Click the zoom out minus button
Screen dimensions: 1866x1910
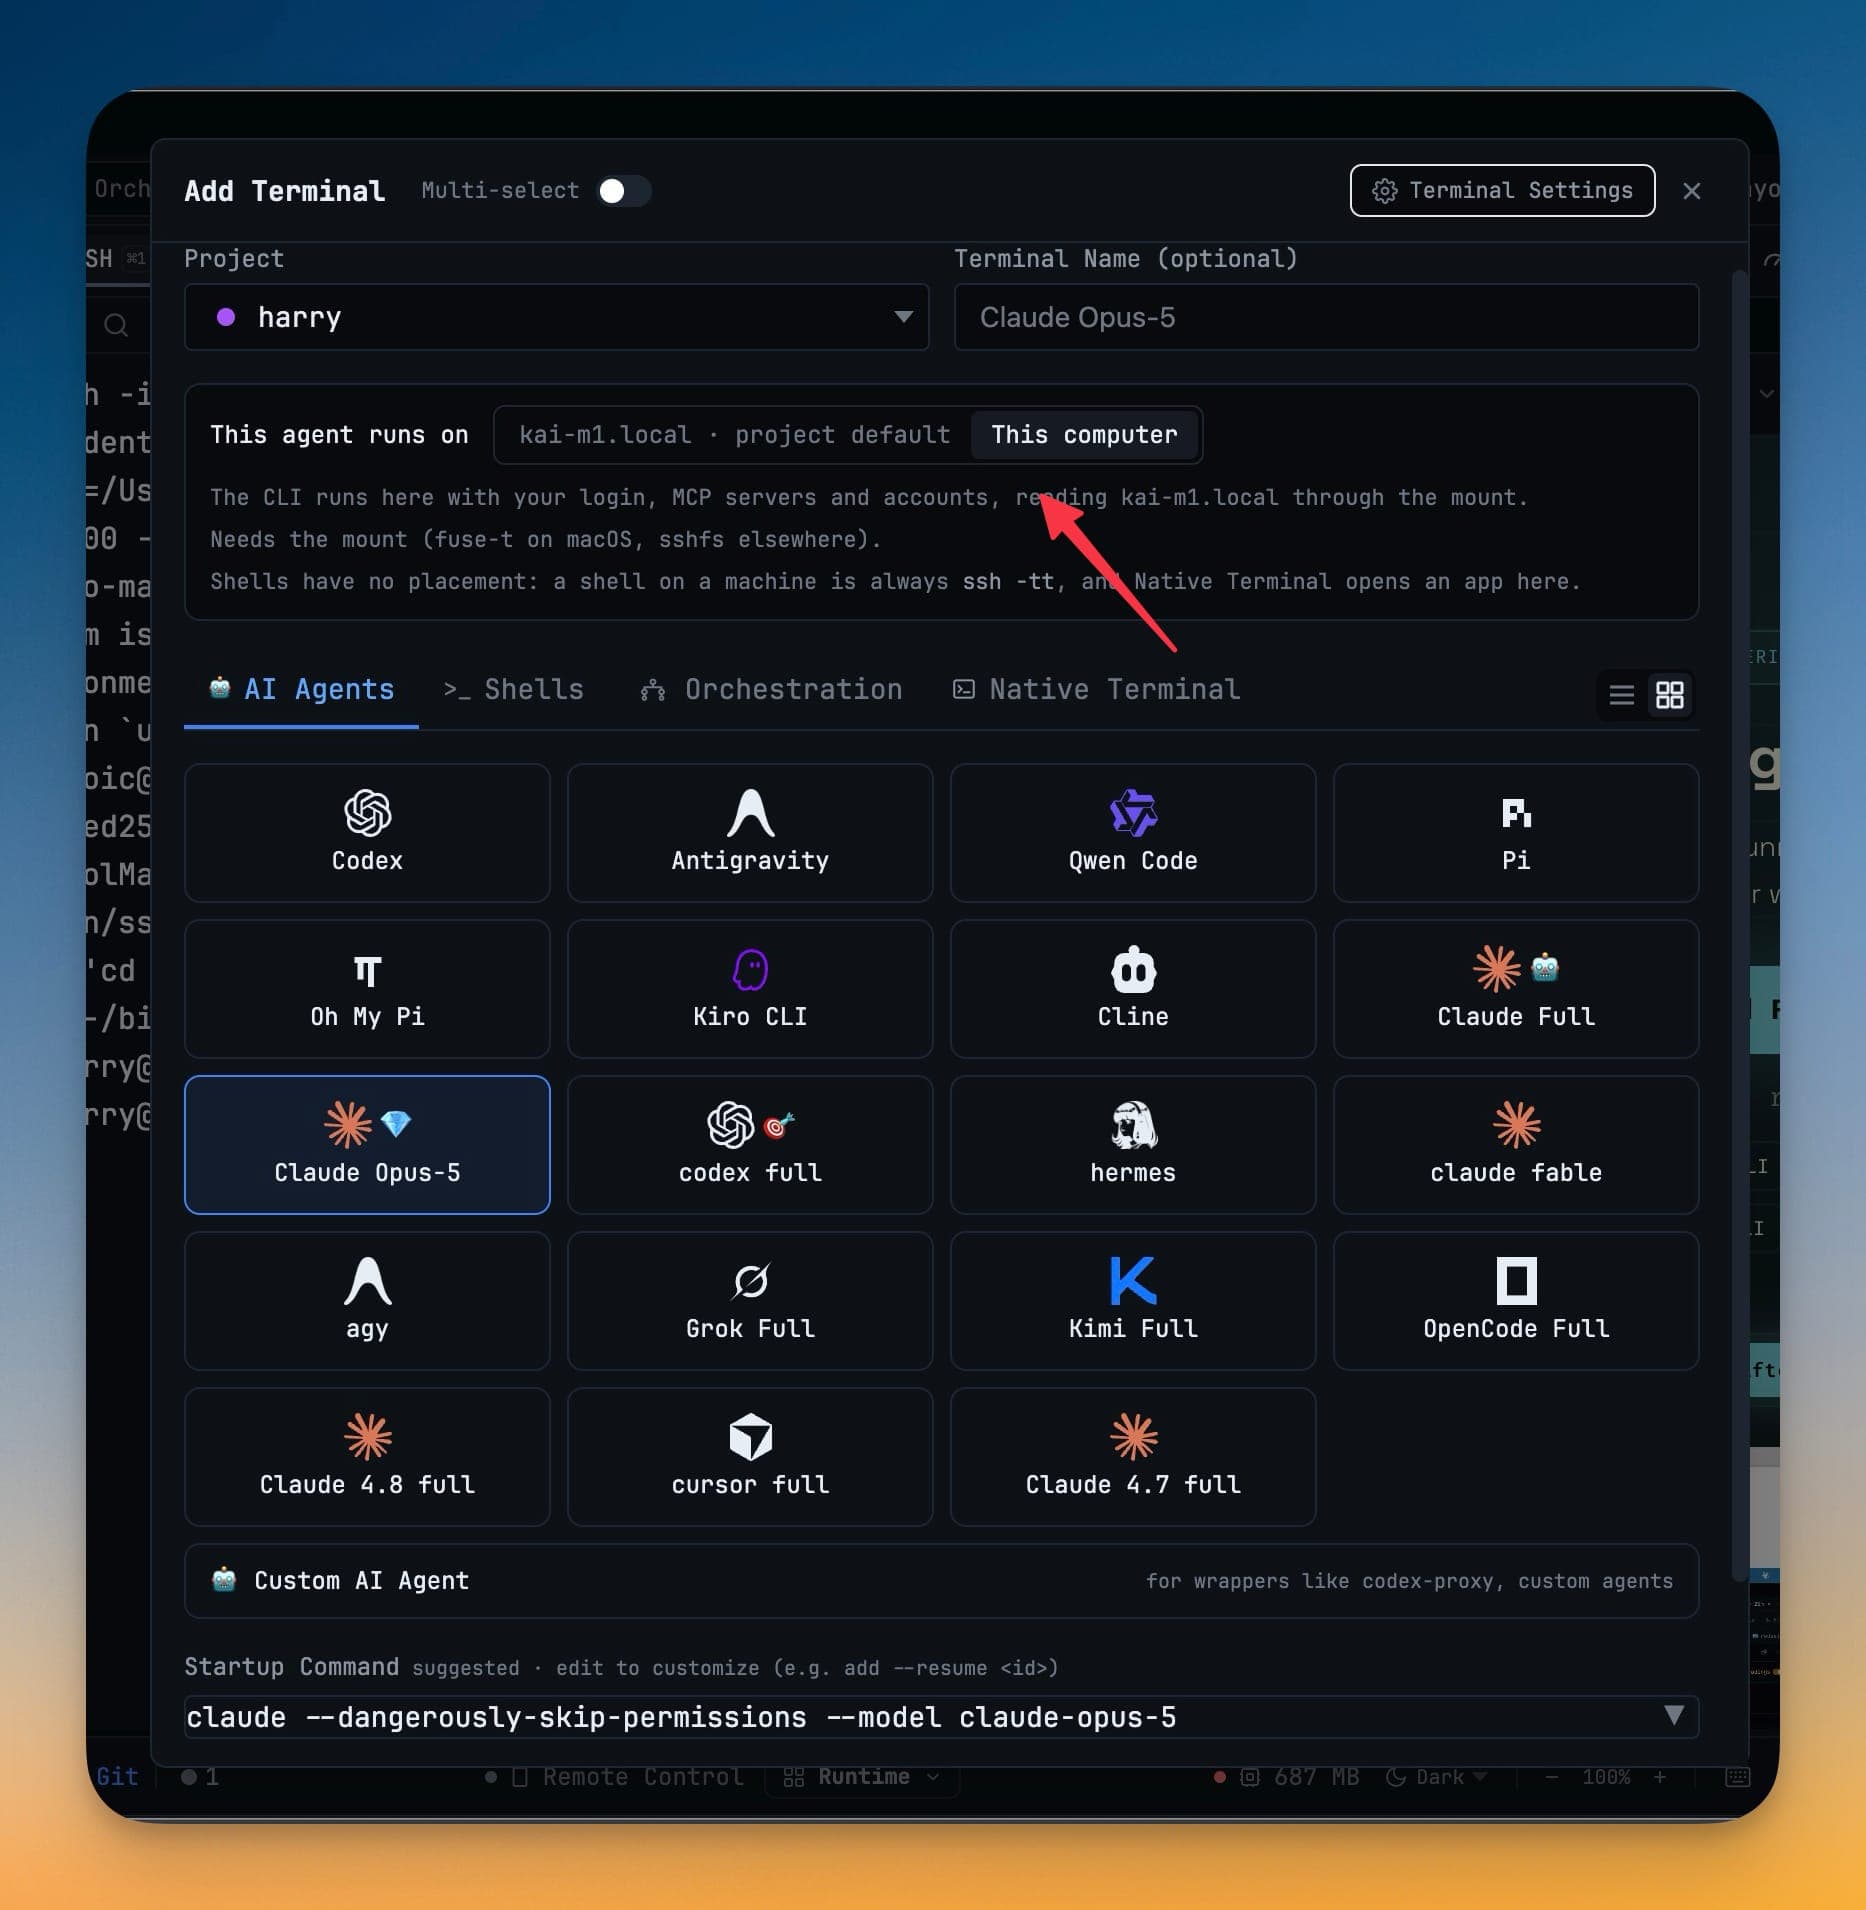click(1551, 1777)
